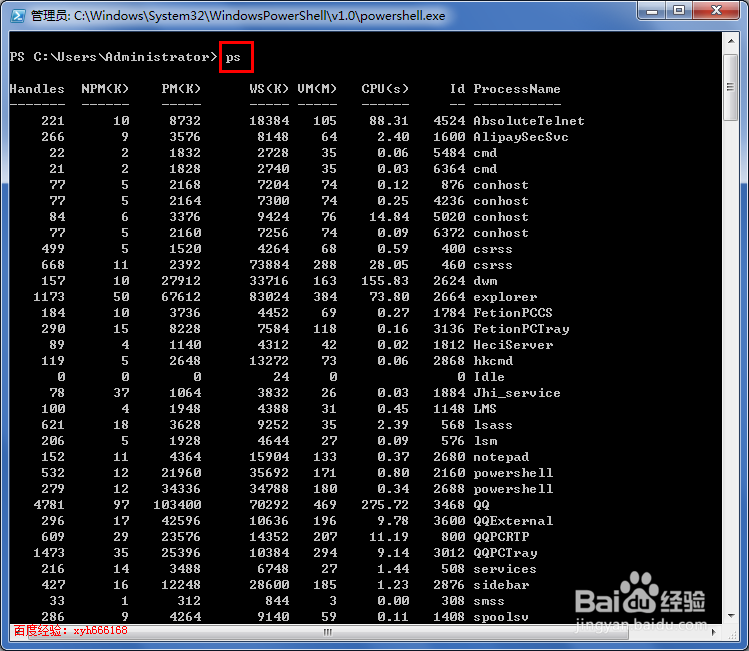This screenshot has height=651, width=749.
Task: Click the Handles column header
Action: [x=37, y=89]
